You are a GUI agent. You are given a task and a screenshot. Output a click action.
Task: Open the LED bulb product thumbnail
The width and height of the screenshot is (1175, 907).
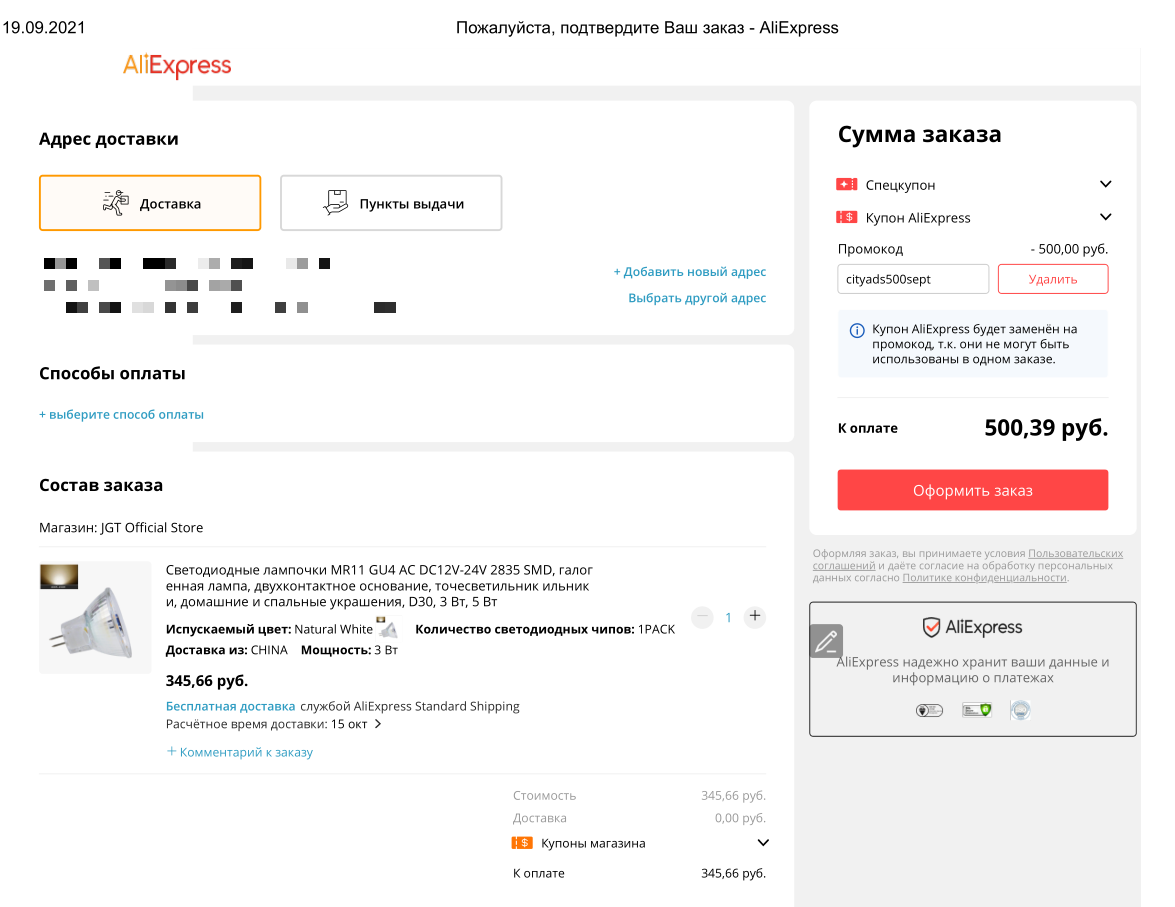click(x=95, y=618)
